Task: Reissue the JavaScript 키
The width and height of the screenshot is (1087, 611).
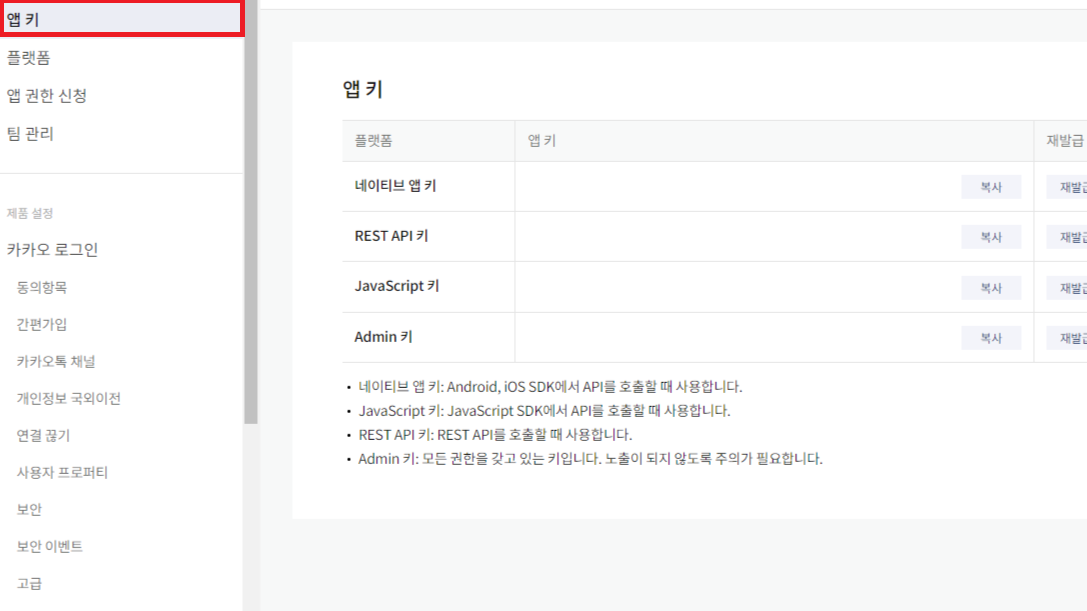Action: (1068, 288)
